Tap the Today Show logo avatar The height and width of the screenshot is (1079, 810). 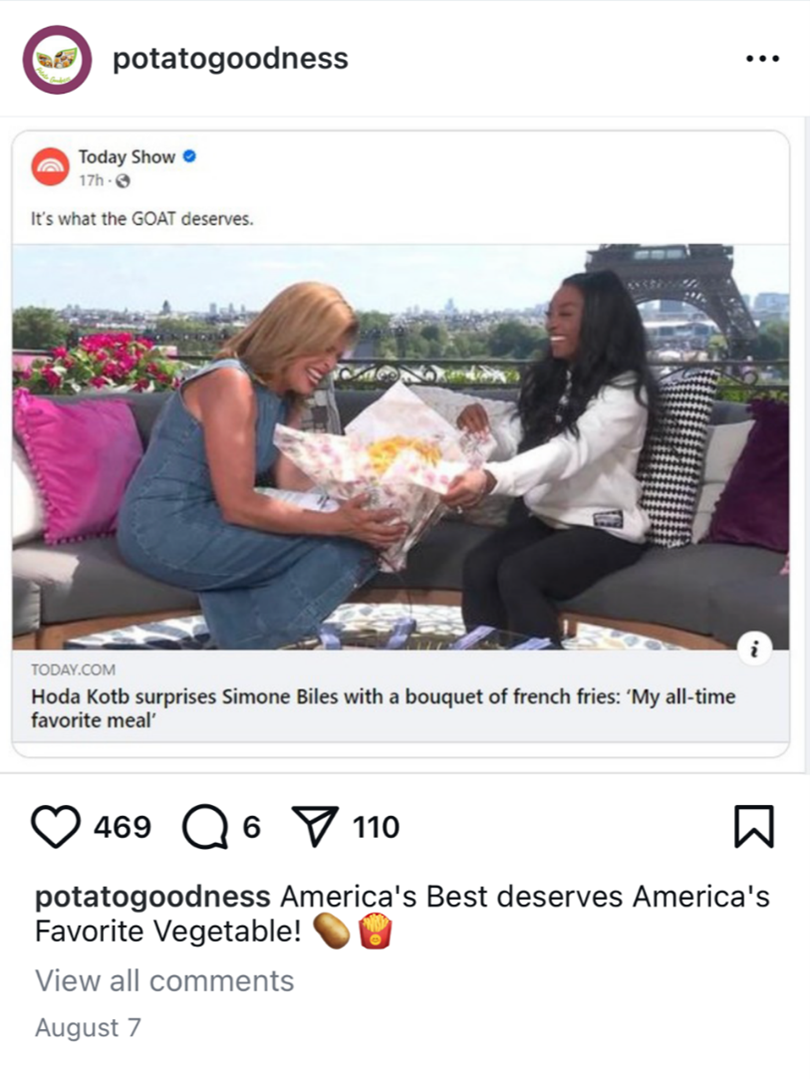(x=50, y=167)
